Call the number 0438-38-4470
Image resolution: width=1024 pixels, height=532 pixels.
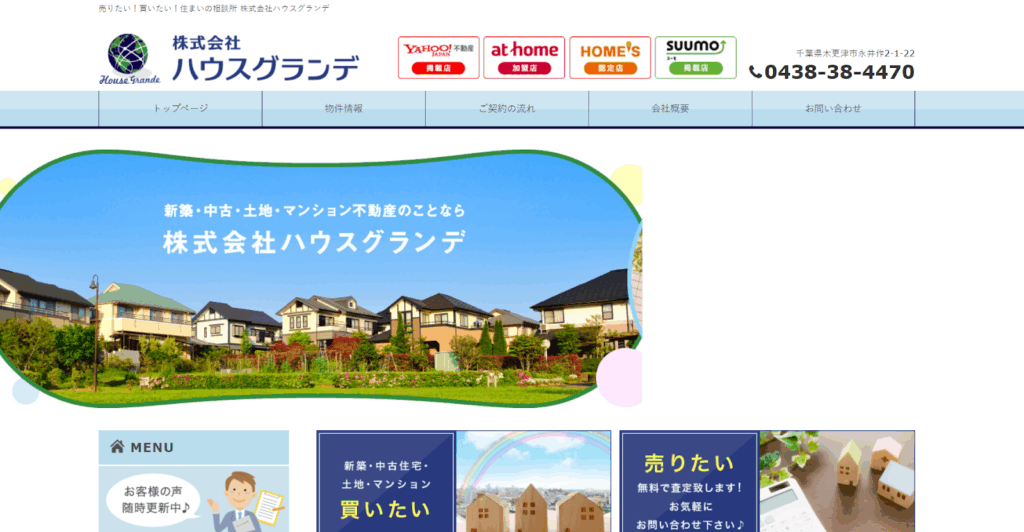[839, 72]
